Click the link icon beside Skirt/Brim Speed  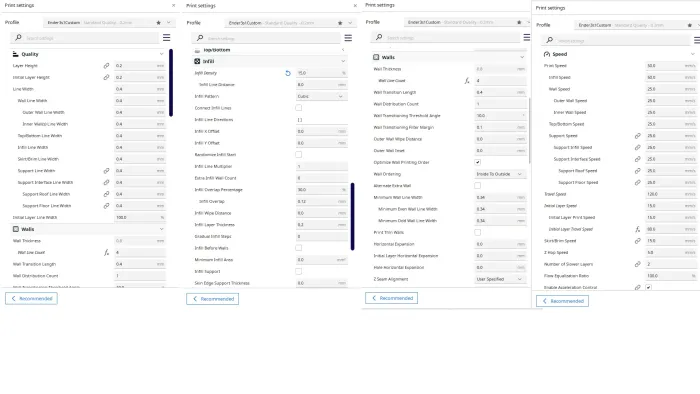(638, 241)
